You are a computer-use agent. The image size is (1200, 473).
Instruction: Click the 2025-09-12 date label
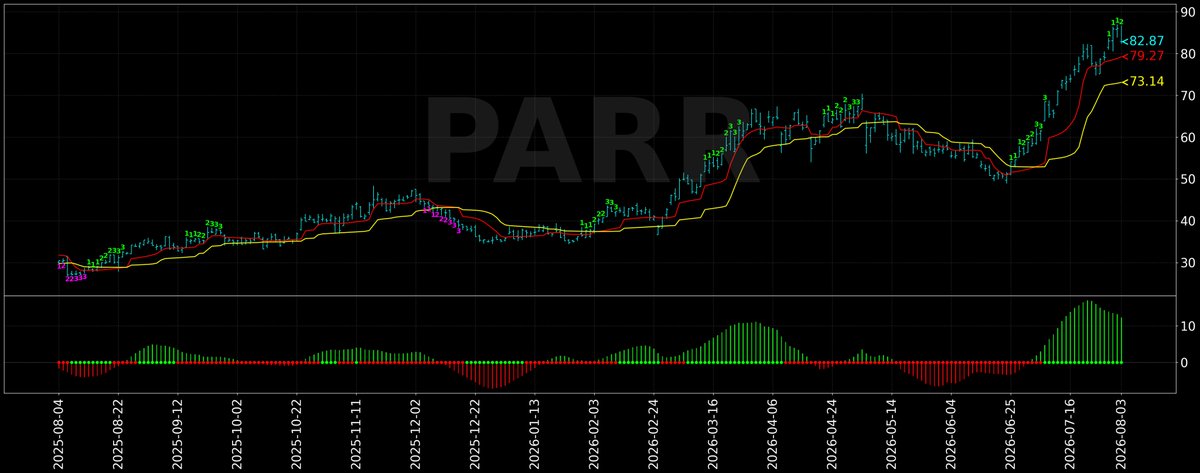[176, 434]
